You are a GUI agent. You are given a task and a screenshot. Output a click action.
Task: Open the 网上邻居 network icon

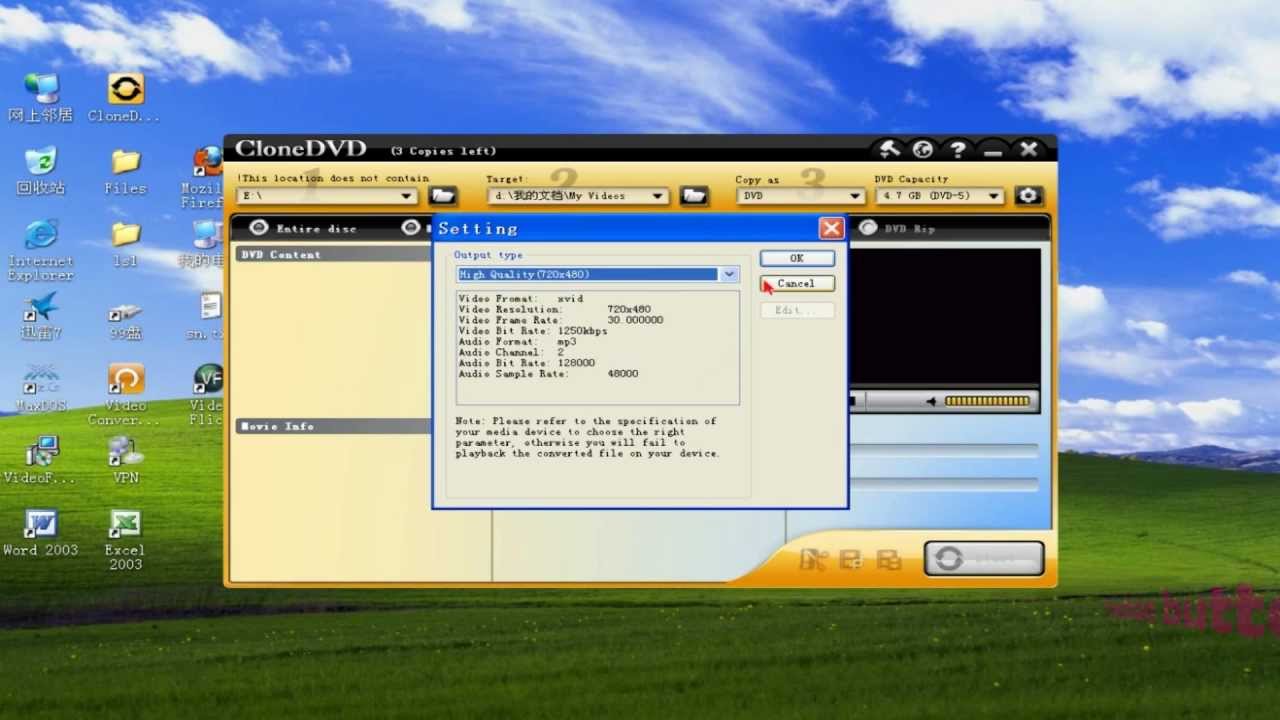pos(40,98)
